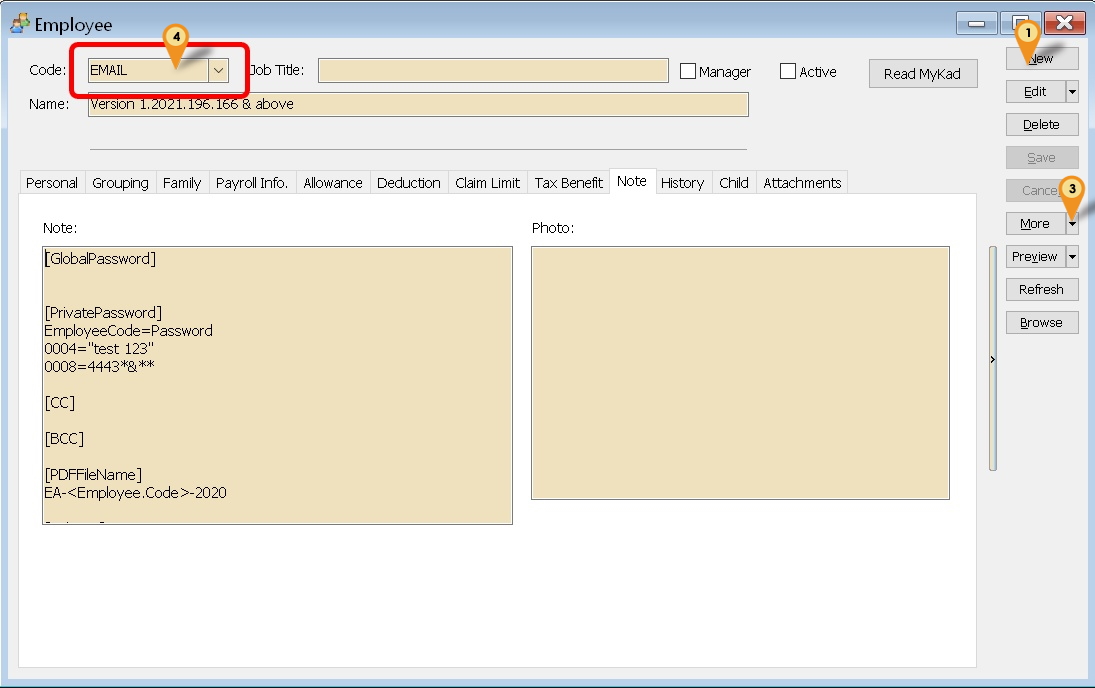Expand the collapsed side panel chevron
Viewport: 1095px width, 688px height.
click(991, 358)
